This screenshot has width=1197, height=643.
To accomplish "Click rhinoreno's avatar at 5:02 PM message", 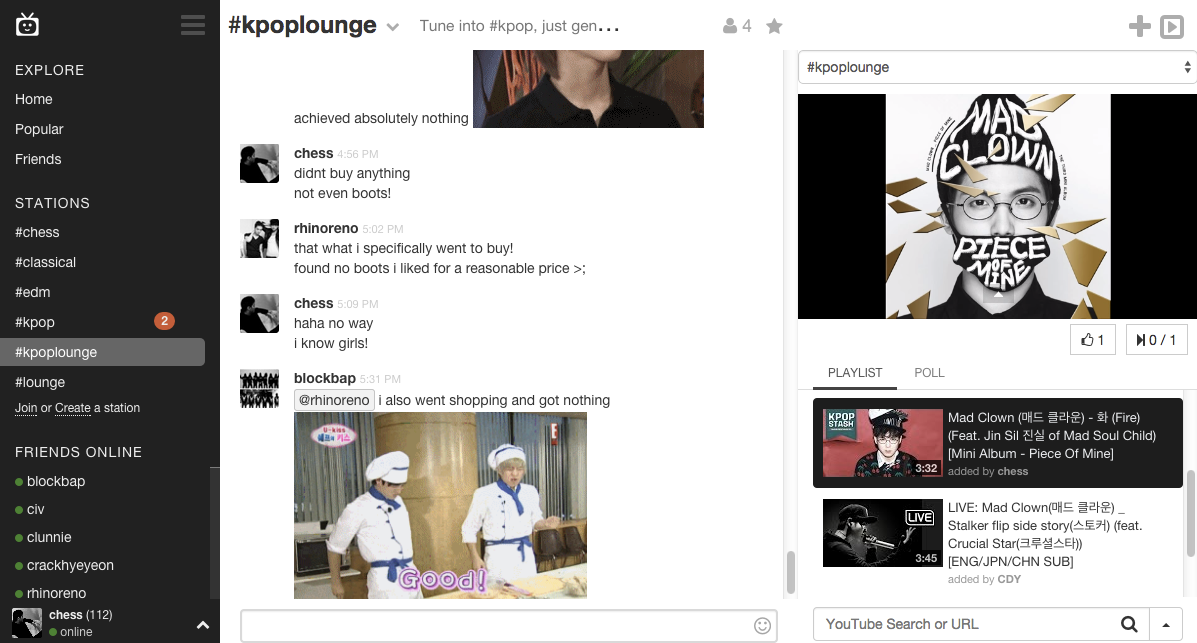I will click(260, 238).
